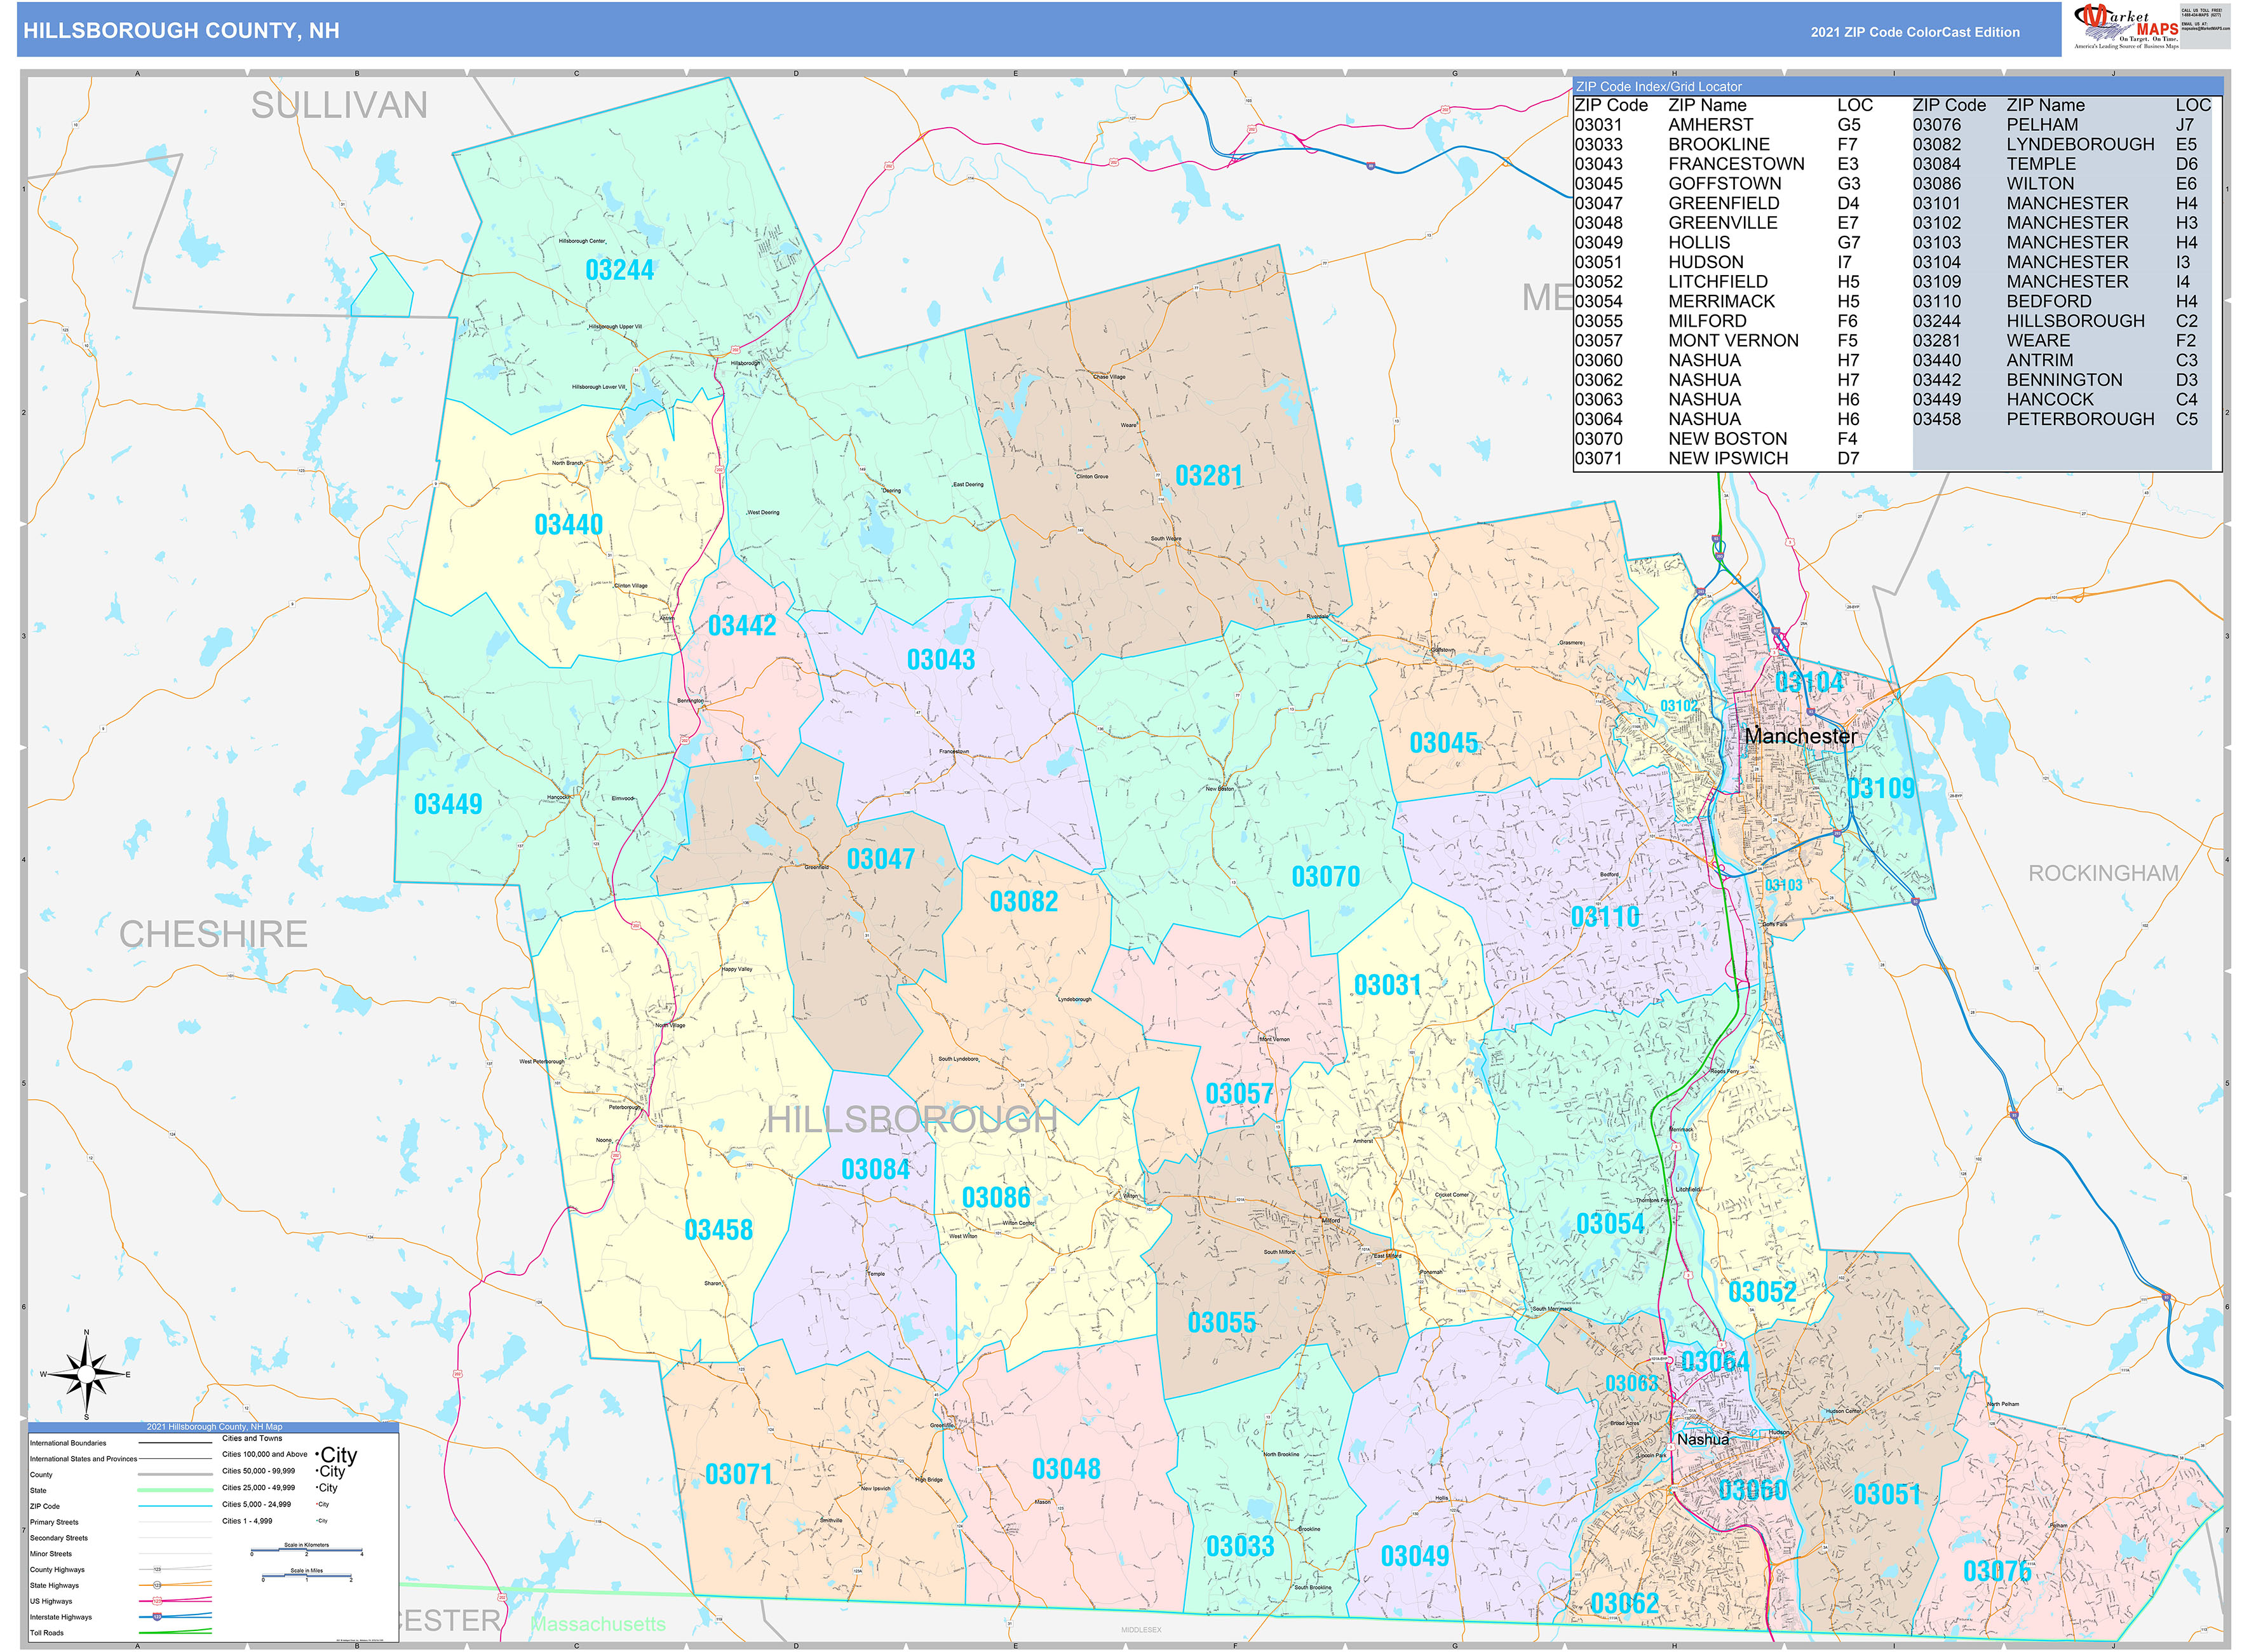Click the 03052 ZIP label on the map
The image size is (2242, 1652).
(x=1762, y=1292)
